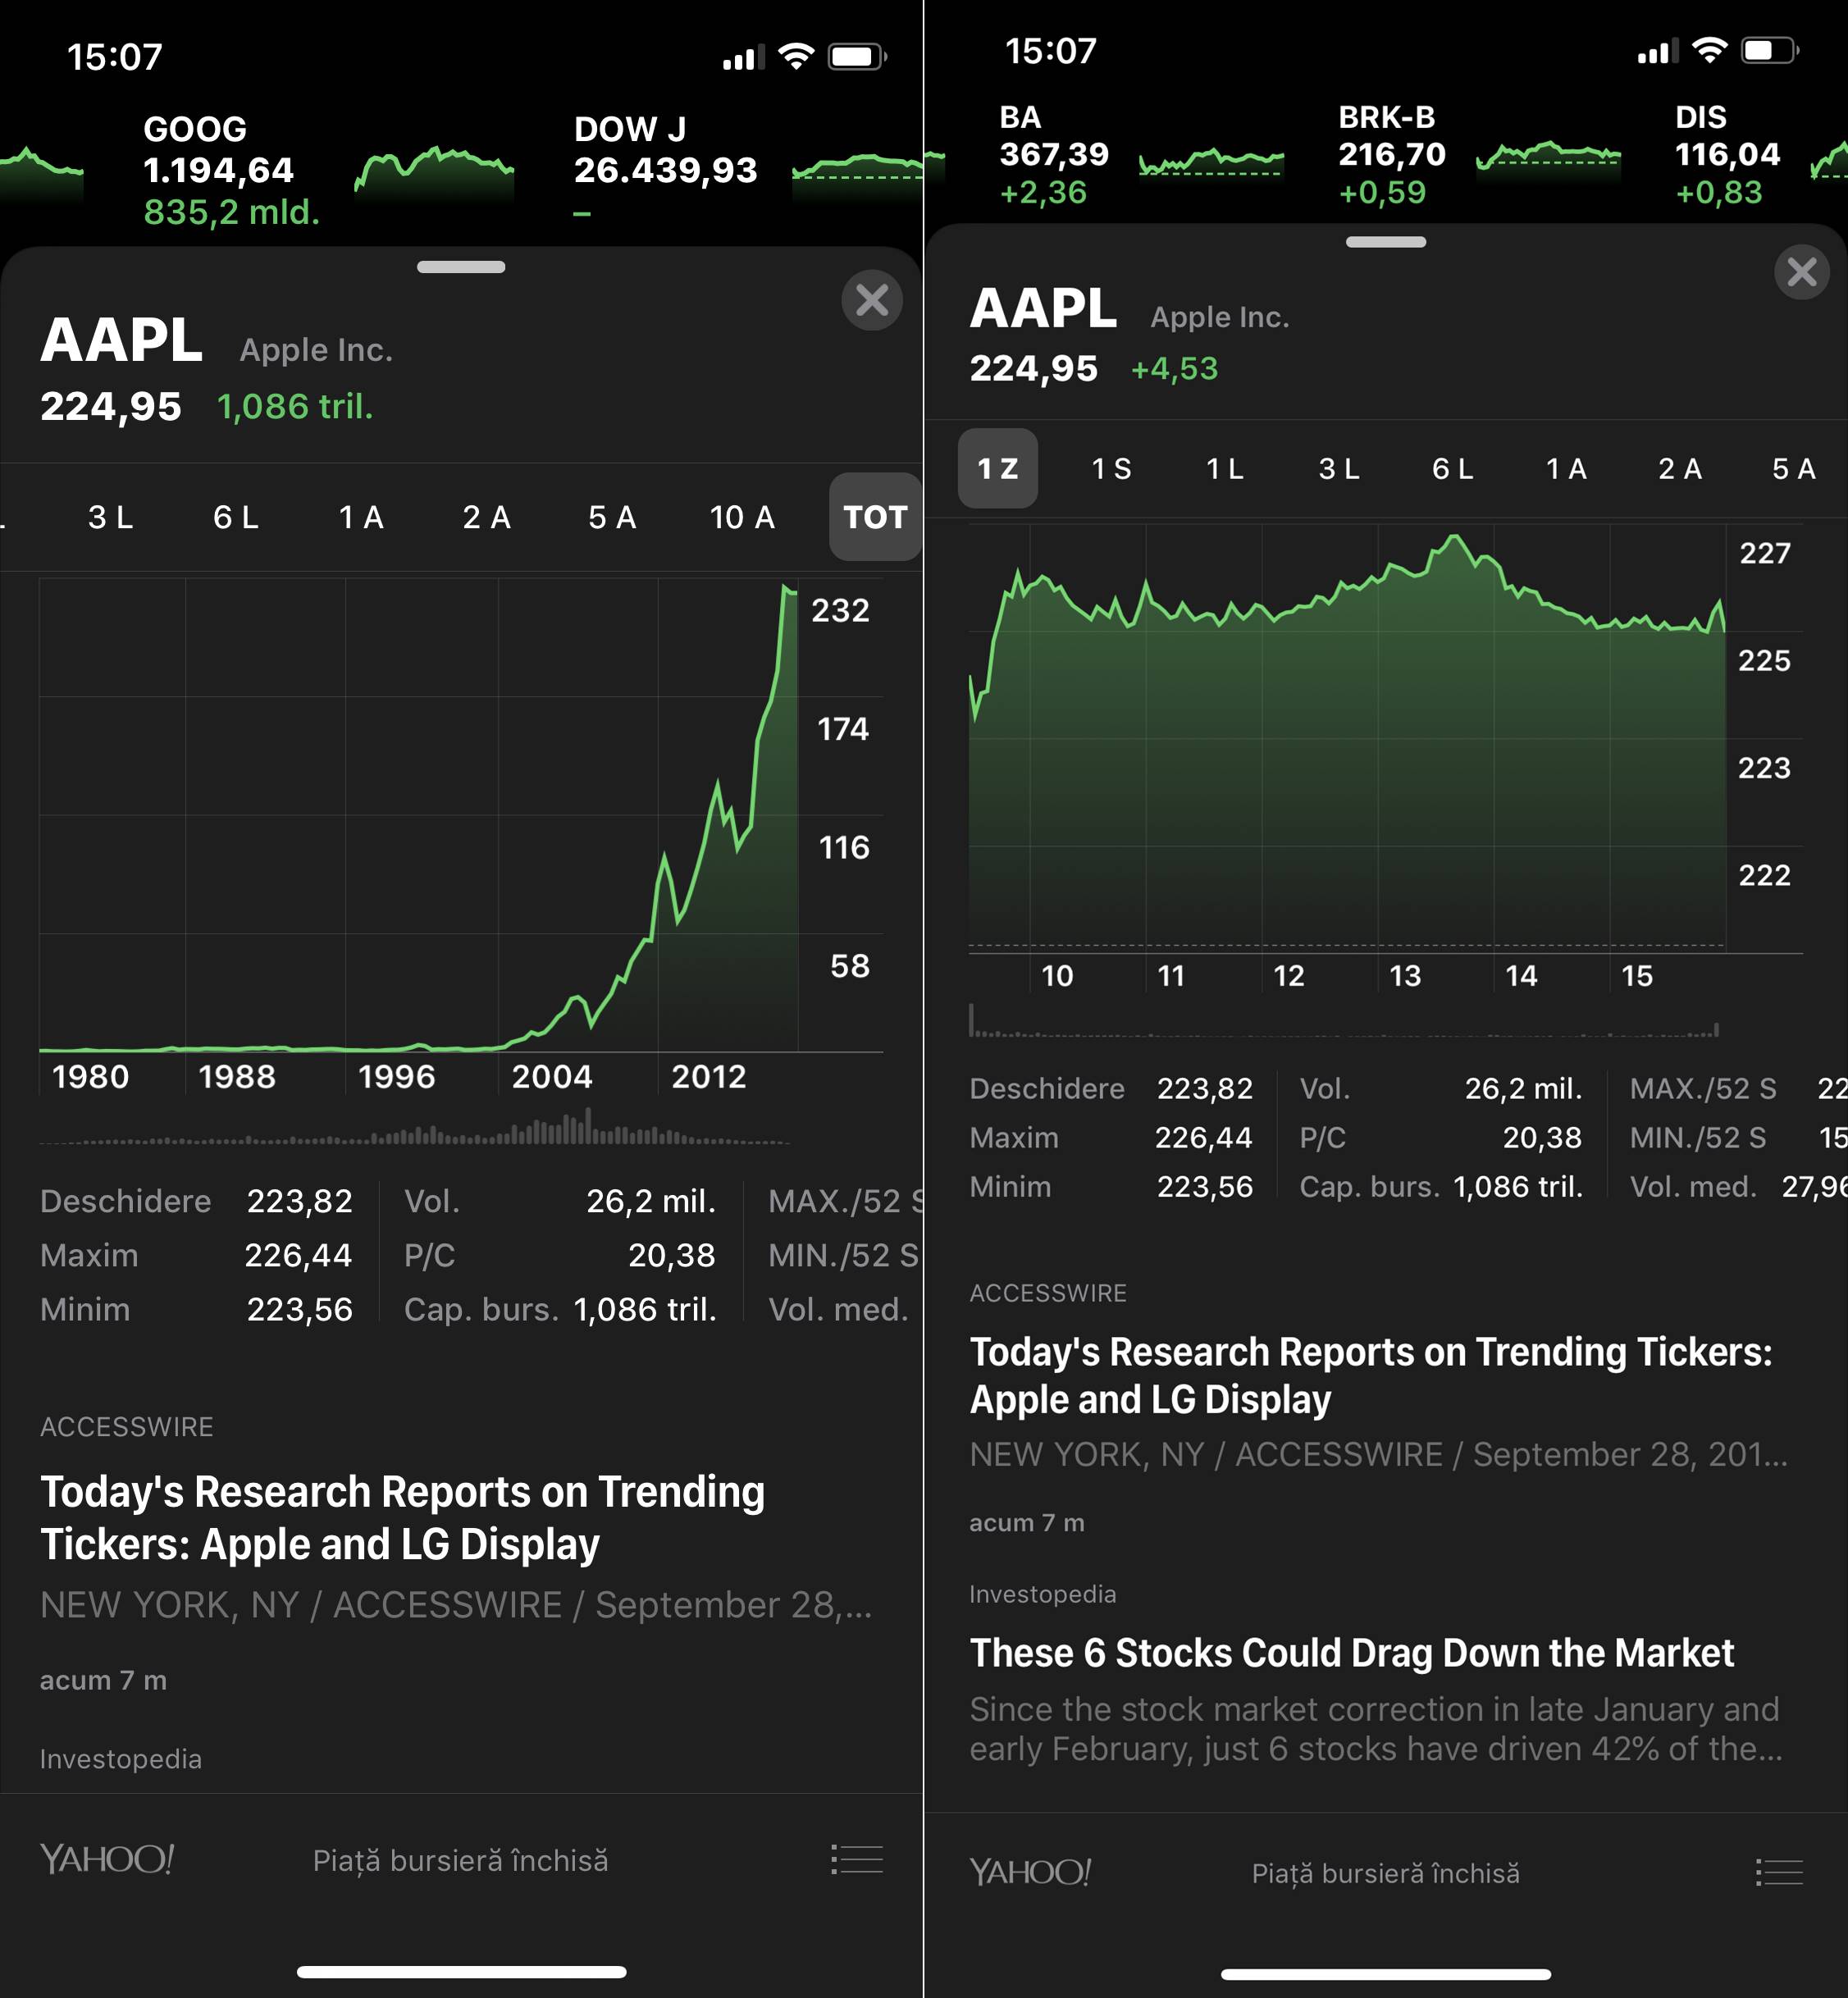Tap Cap. burs. value in left screen
1848x1998 pixels.
click(645, 1309)
